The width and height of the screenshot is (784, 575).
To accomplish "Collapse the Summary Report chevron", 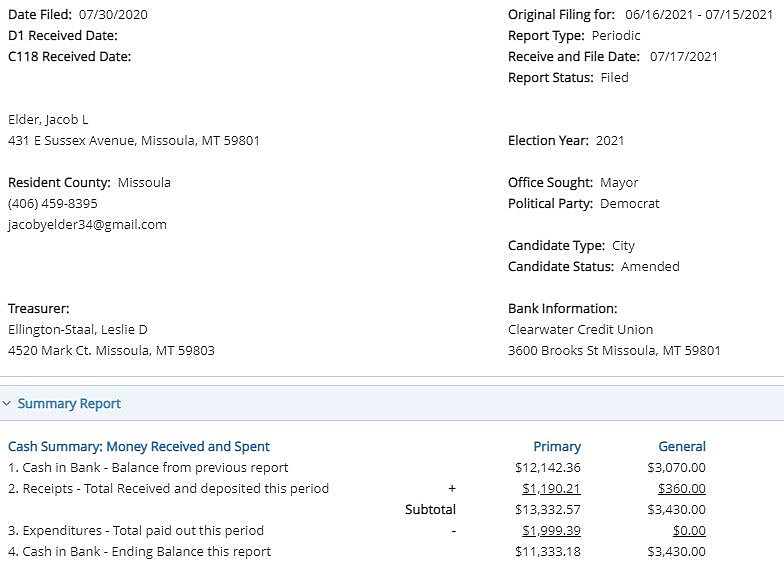I will 6,403.
